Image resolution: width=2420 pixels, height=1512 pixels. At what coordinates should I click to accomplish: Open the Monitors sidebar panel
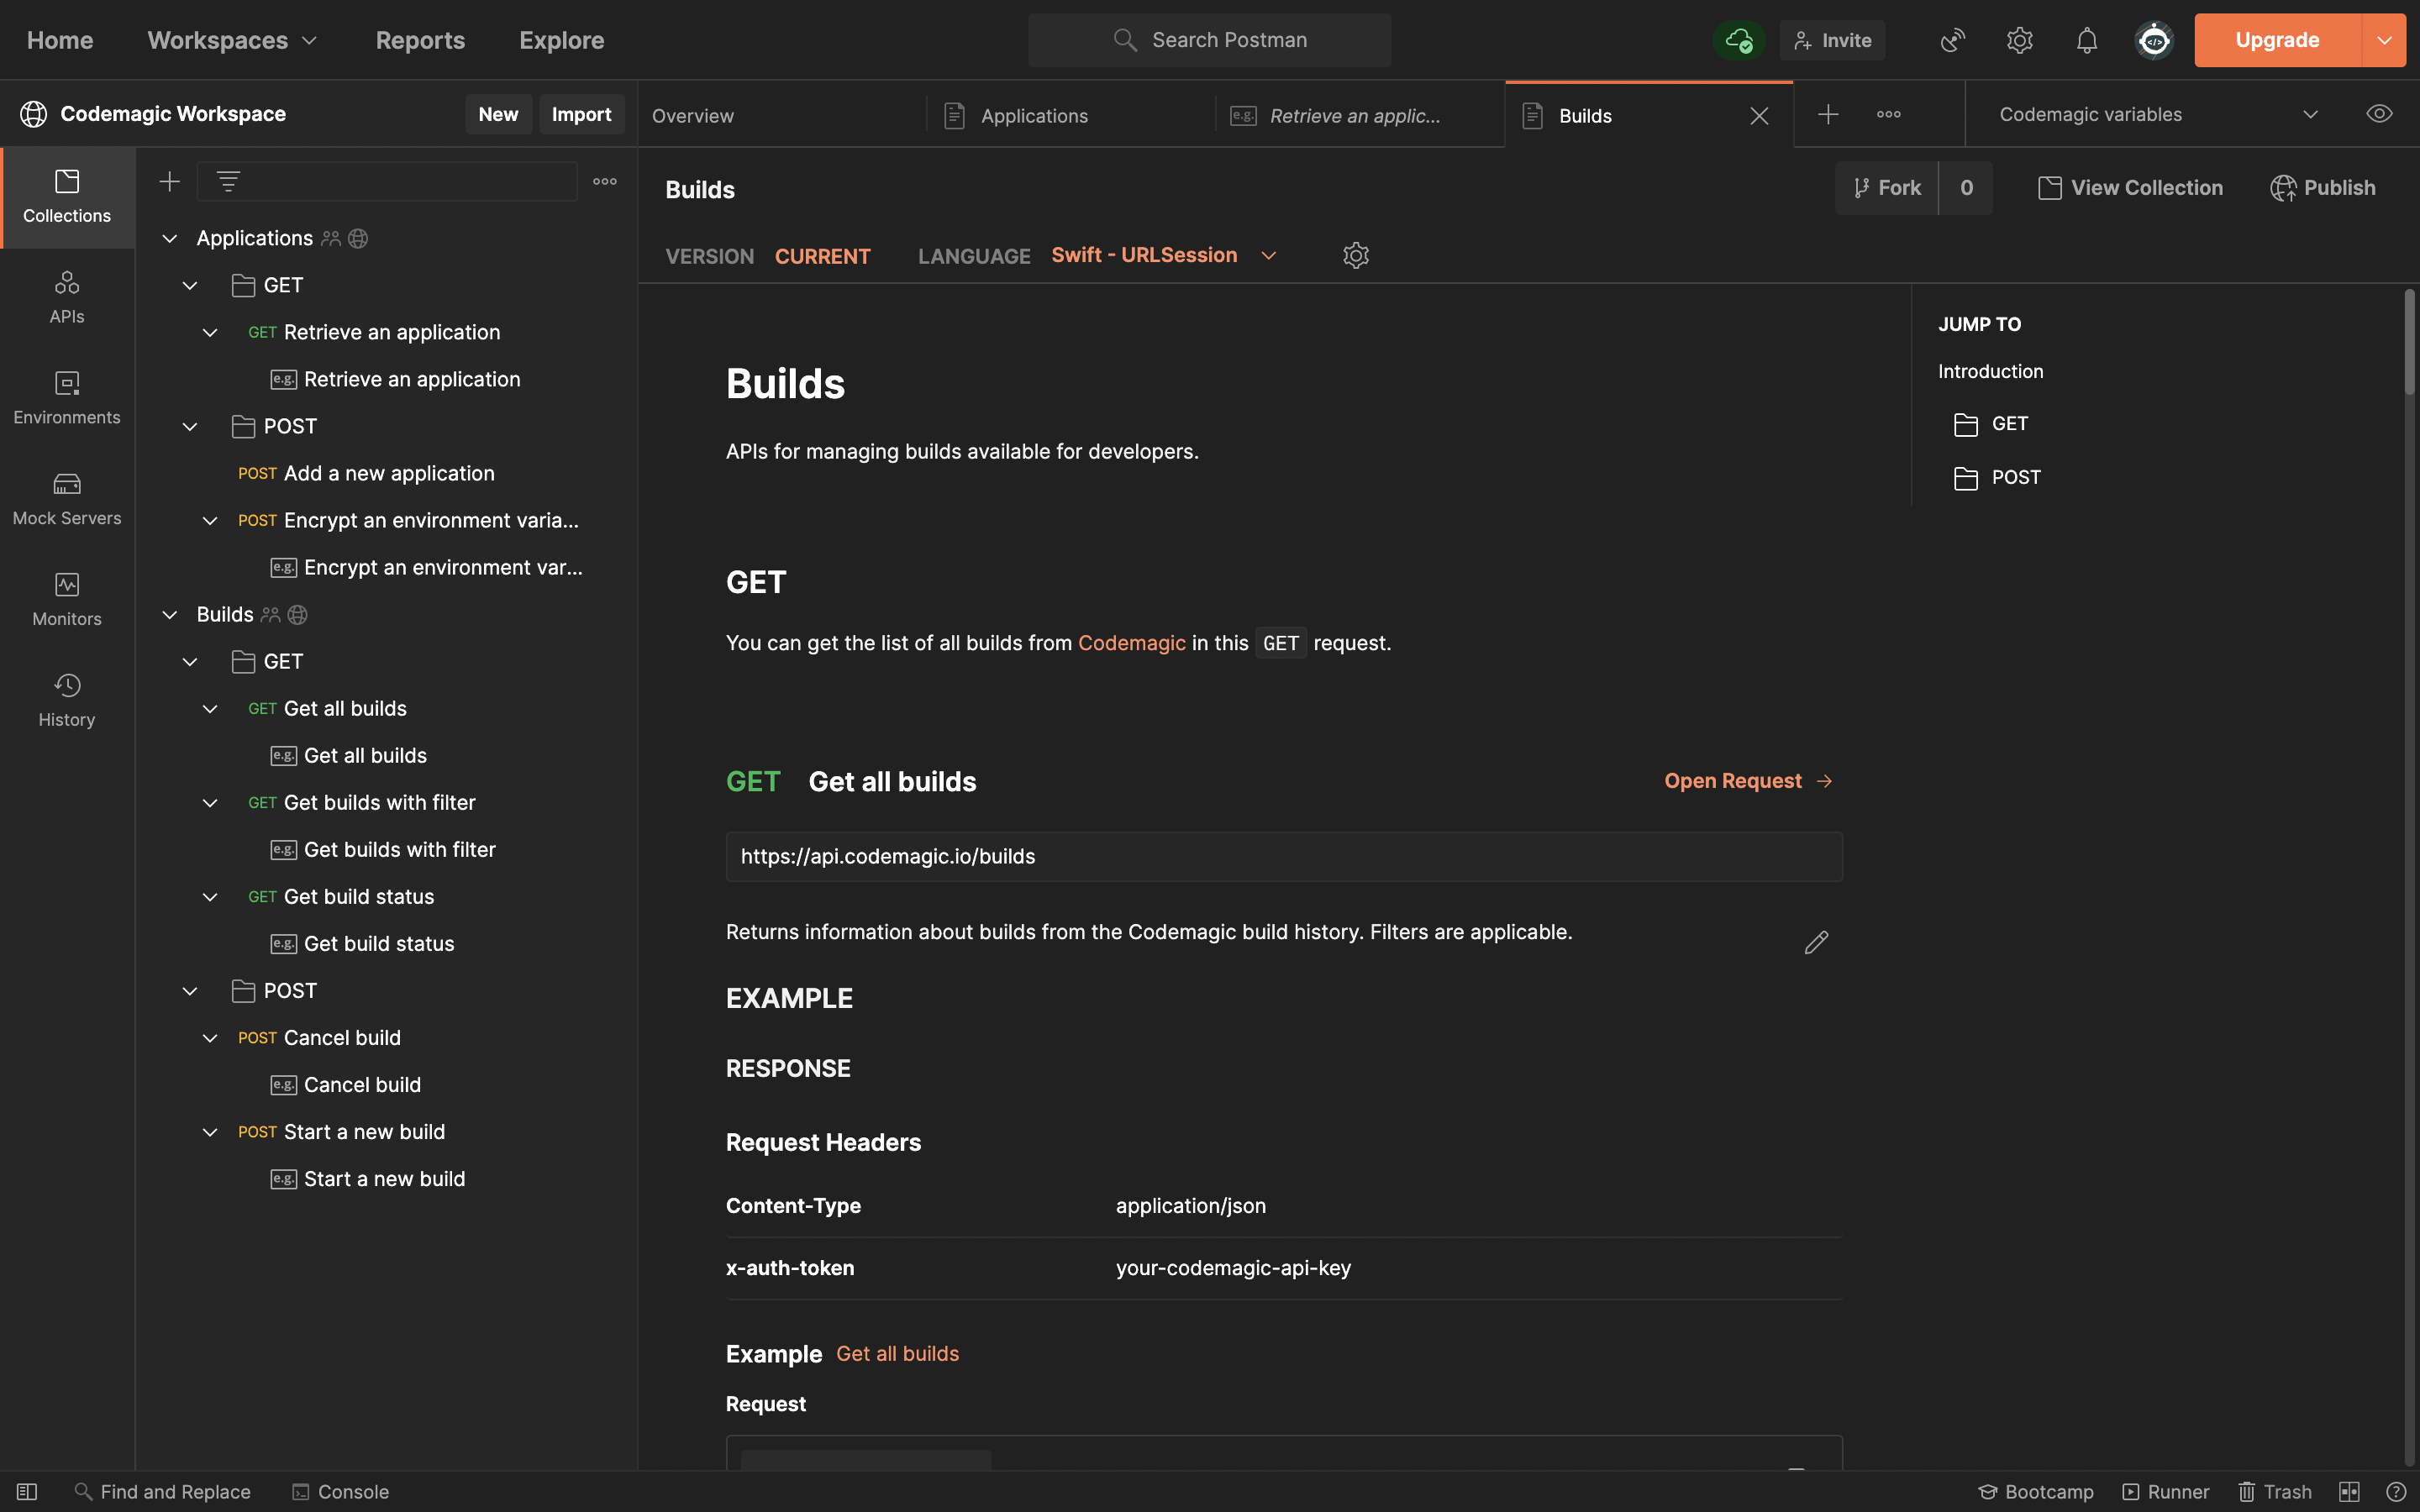point(67,599)
